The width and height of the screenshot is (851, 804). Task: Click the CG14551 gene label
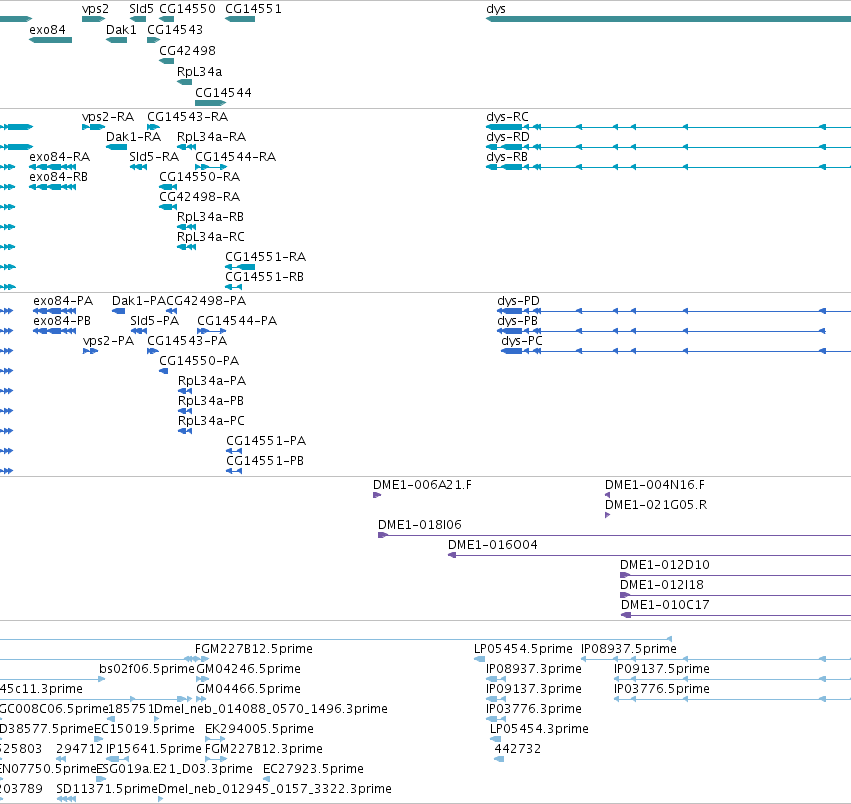click(x=253, y=9)
